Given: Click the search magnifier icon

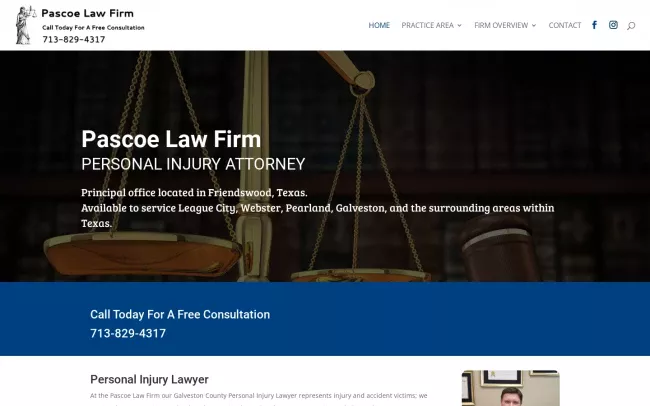Looking at the screenshot, I should point(631,25).
